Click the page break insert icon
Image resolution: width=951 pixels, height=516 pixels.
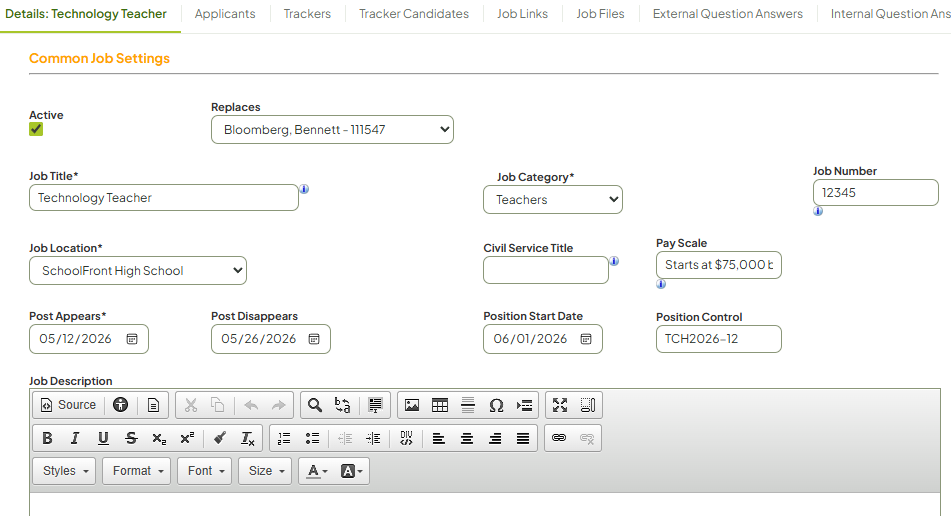click(524, 405)
